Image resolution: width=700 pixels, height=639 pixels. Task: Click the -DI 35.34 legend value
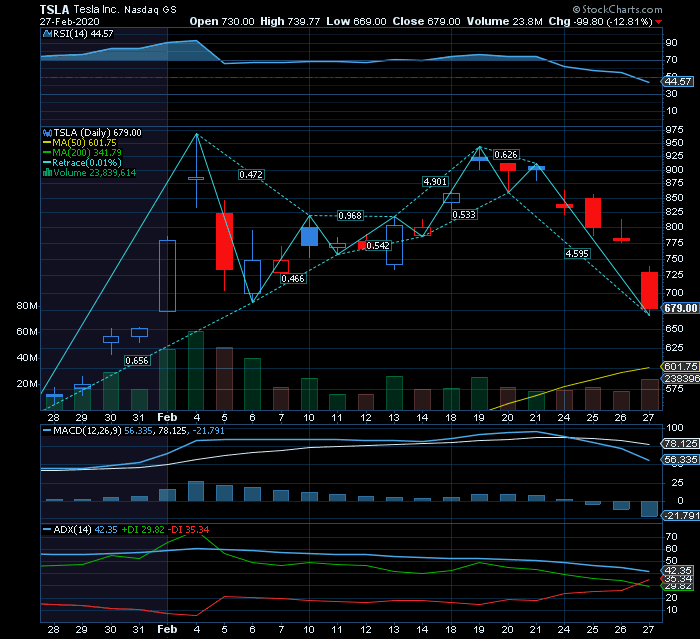(188, 530)
